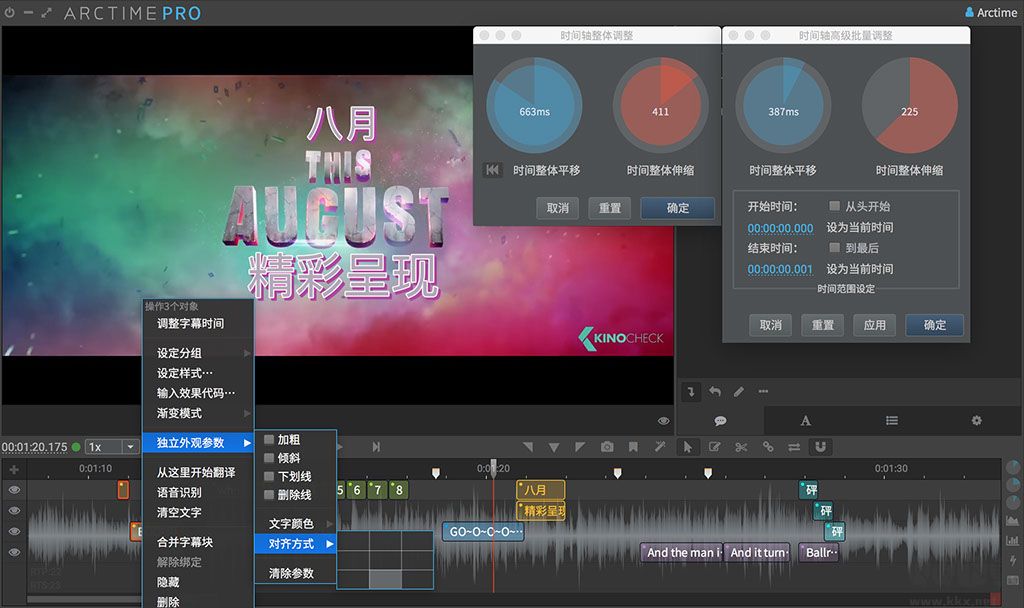
Task: Open the subtitle list panel icon
Action: pyautogui.click(x=892, y=421)
